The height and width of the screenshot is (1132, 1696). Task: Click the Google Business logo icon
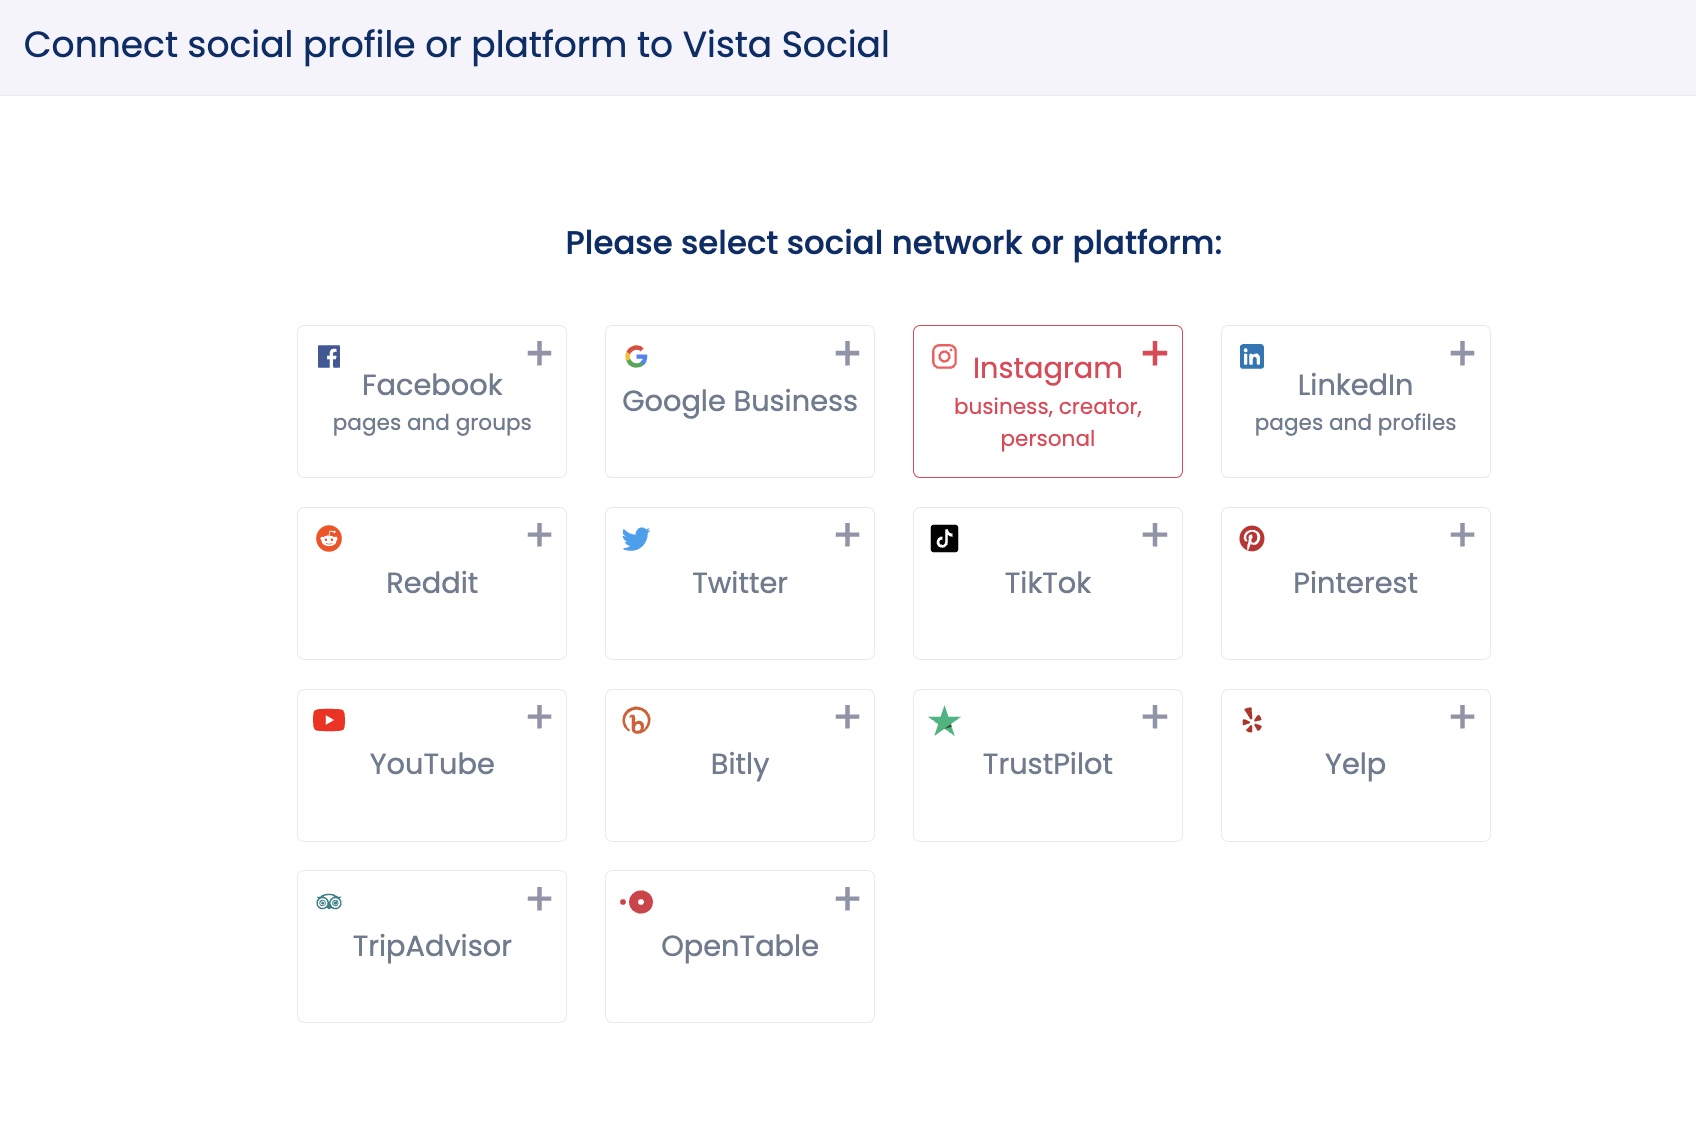click(x=636, y=356)
